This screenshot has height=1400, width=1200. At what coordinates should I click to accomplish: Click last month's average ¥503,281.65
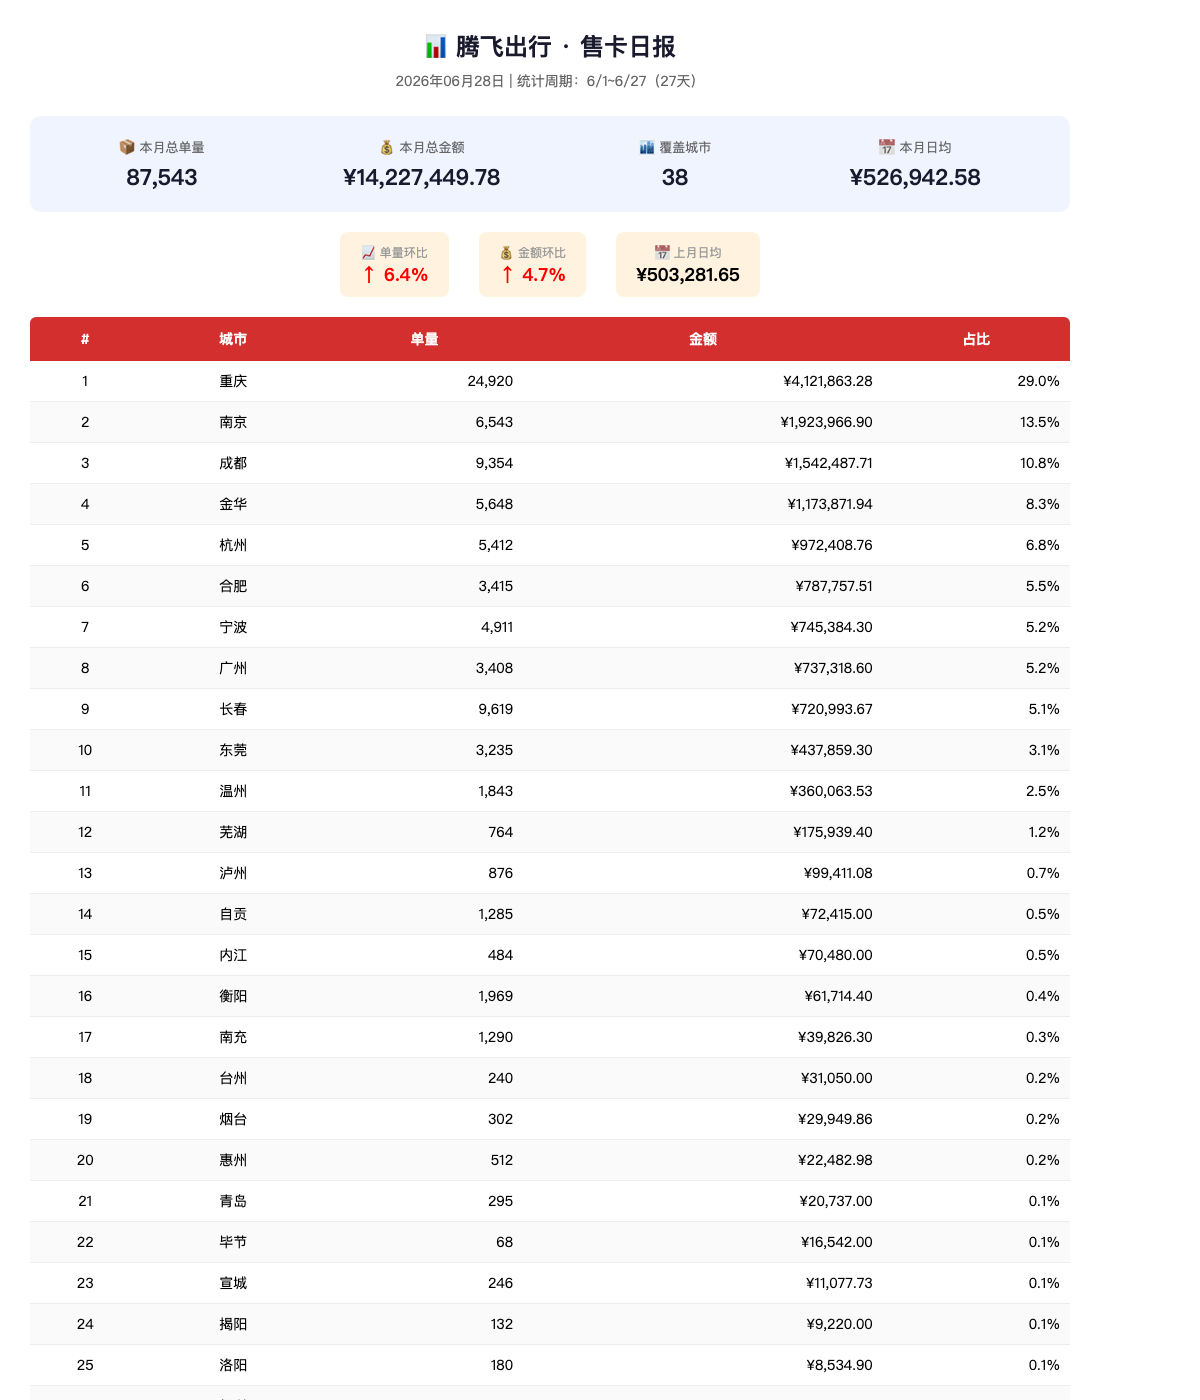point(688,275)
